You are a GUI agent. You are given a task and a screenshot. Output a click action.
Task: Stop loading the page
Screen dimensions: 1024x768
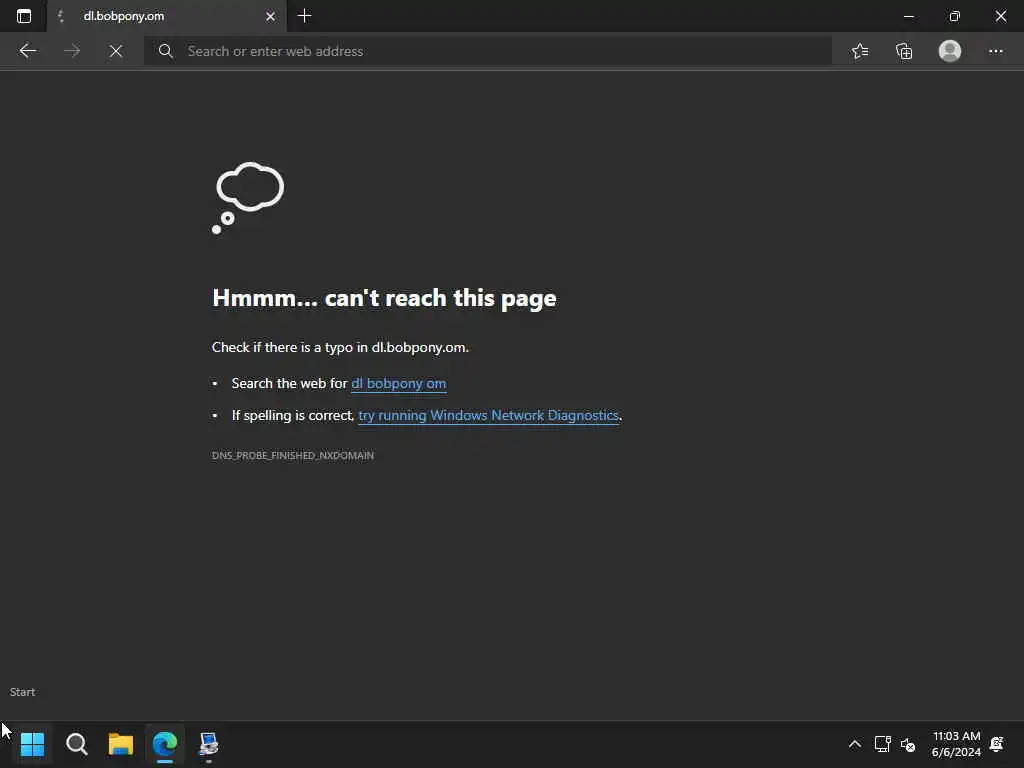116,51
